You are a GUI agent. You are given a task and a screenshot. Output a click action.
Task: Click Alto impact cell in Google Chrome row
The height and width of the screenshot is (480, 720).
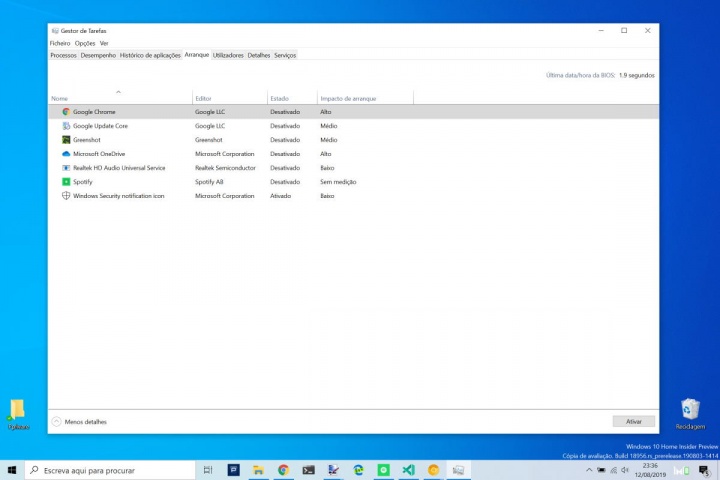click(326, 112)
